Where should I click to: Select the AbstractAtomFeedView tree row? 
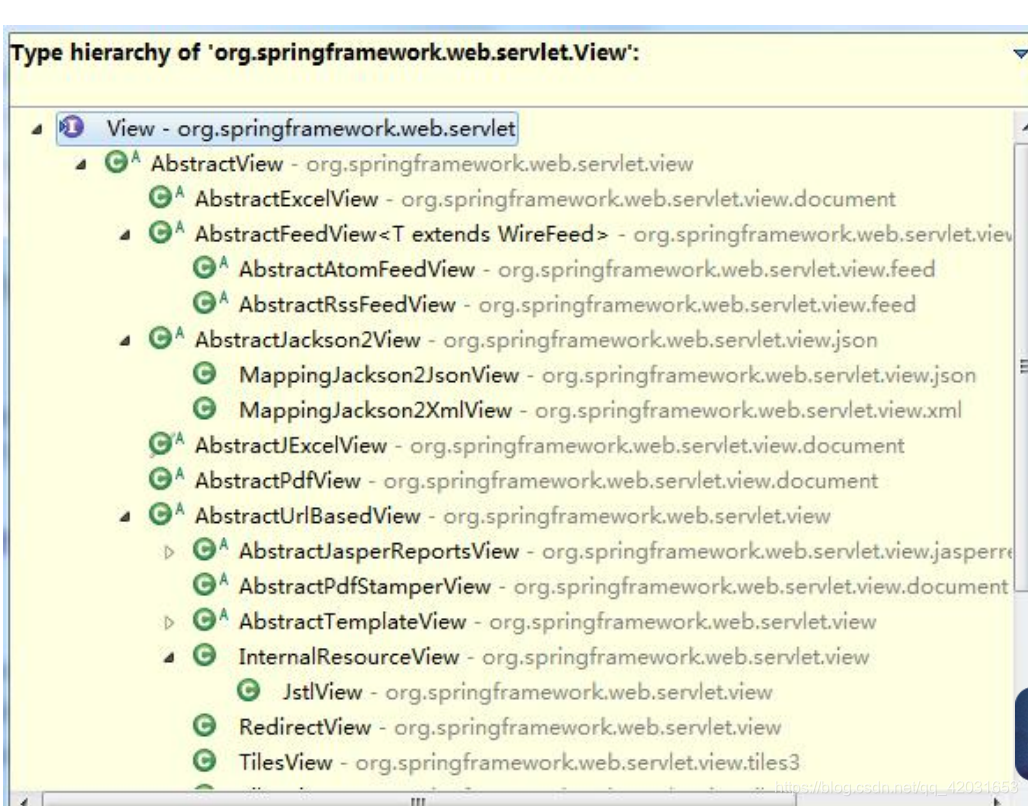(564, 269)
